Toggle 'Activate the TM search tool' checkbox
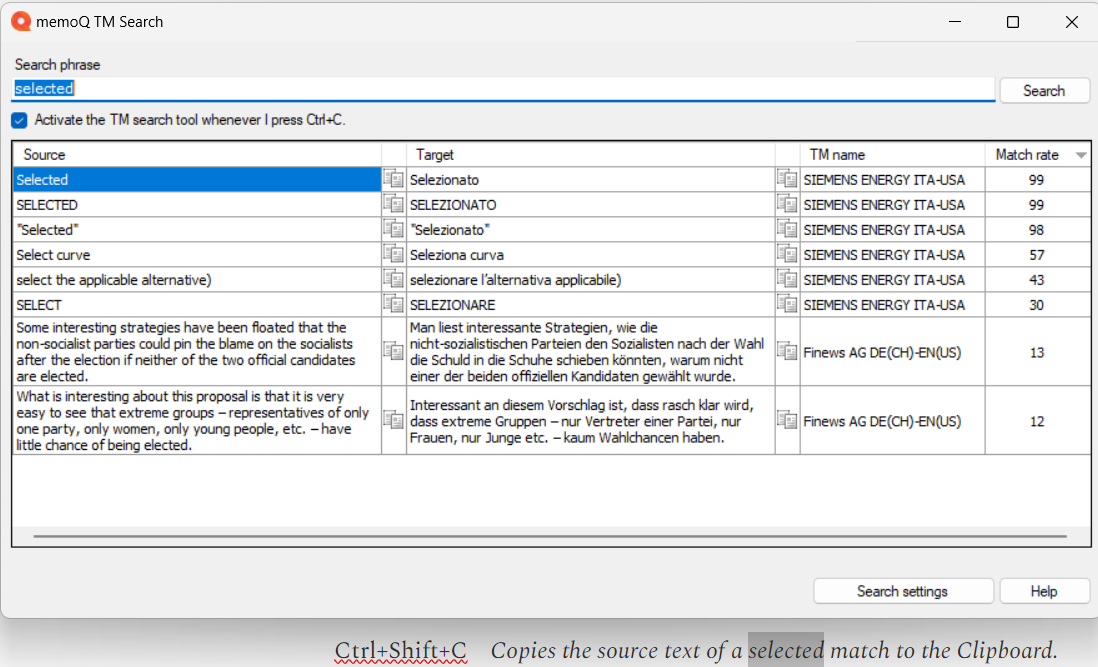Viewport: 1098px width, 667px height. 20,120
